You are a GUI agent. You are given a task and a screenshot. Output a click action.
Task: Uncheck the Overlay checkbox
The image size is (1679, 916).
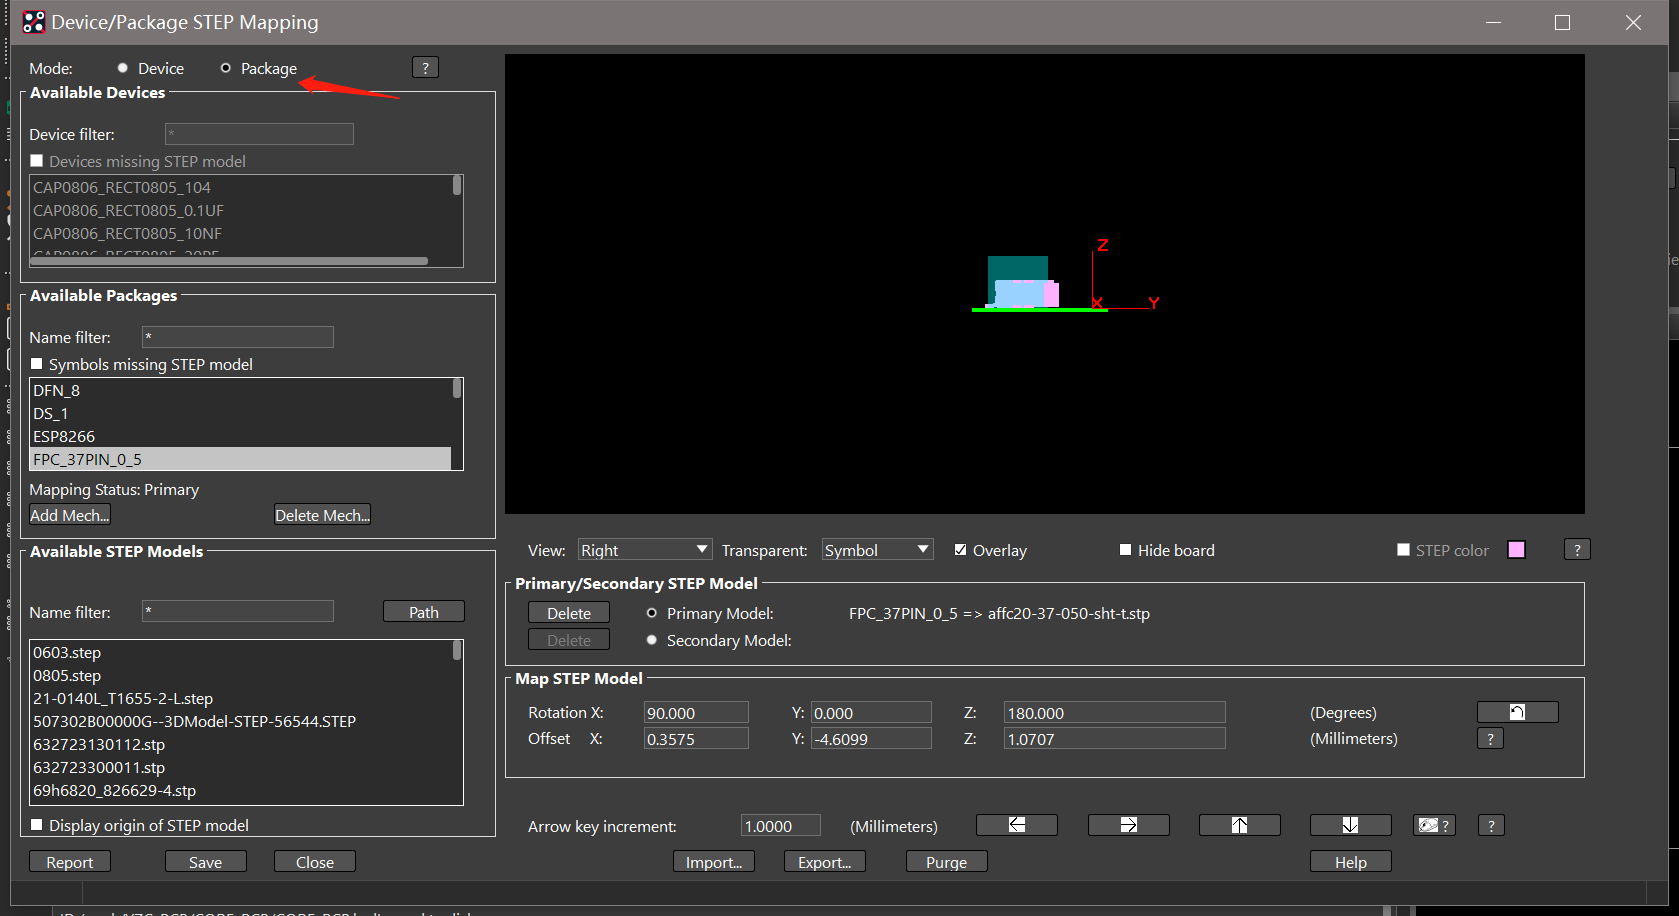(960, 550)
